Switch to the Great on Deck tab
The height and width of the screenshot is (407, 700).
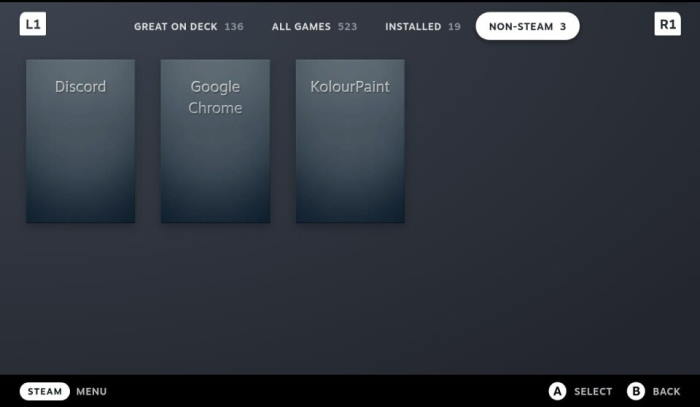pyautogui.click(x=189, y=27)
